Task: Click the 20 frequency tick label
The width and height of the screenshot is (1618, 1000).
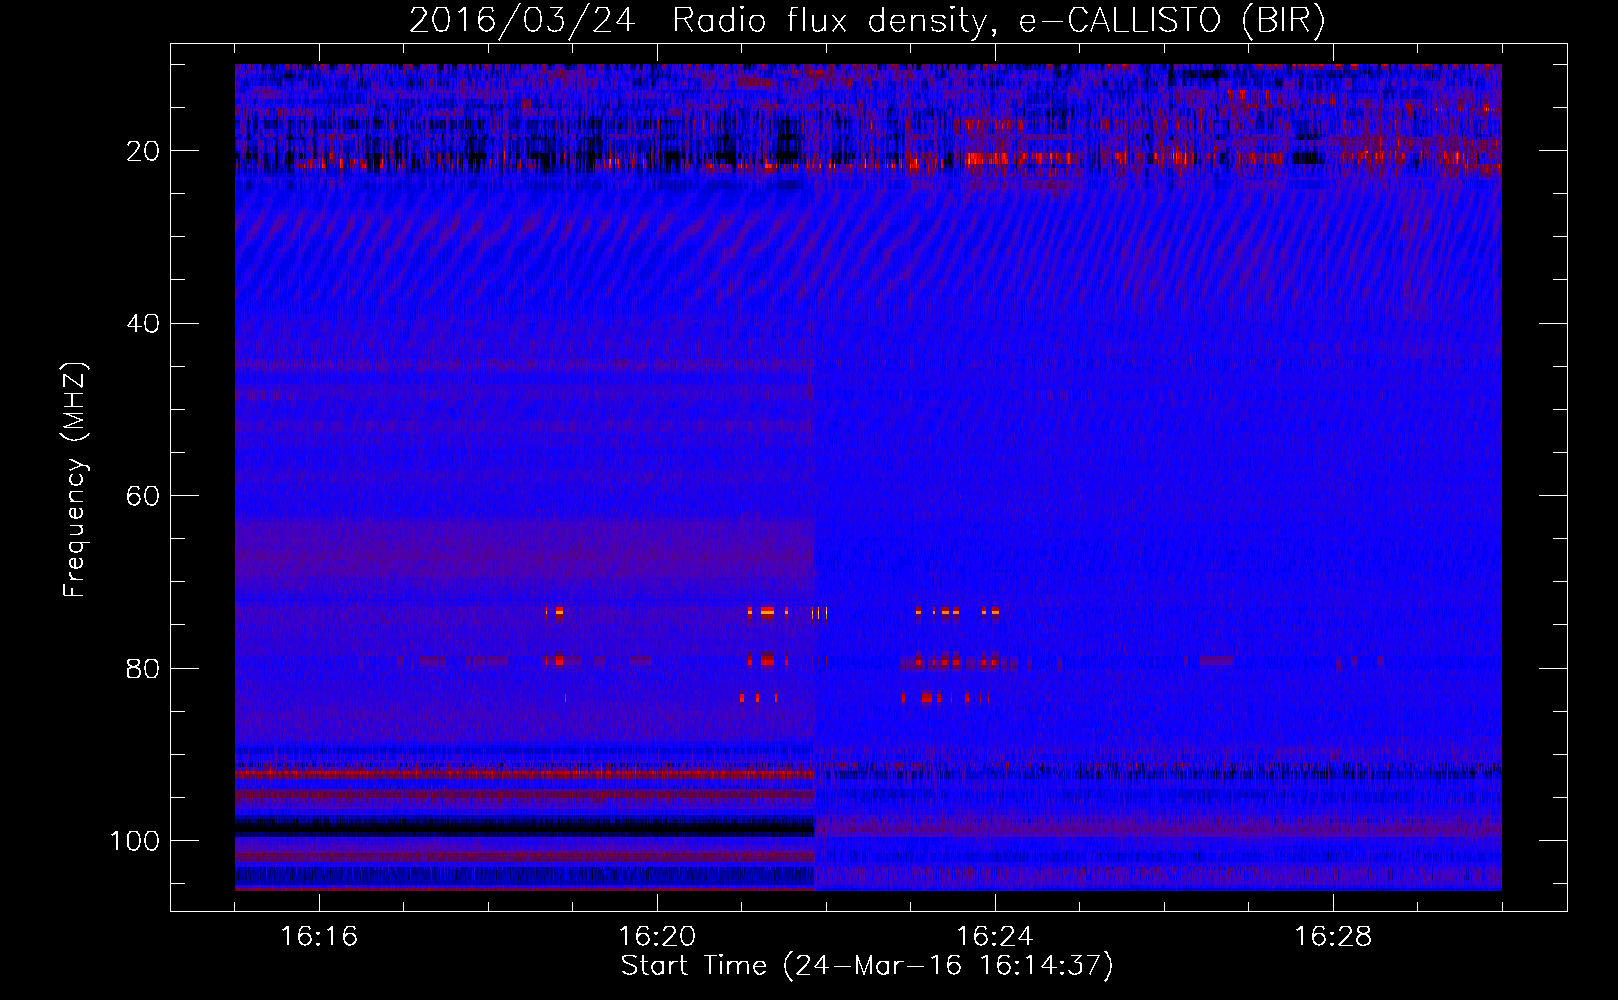Action: coord(144,151)
